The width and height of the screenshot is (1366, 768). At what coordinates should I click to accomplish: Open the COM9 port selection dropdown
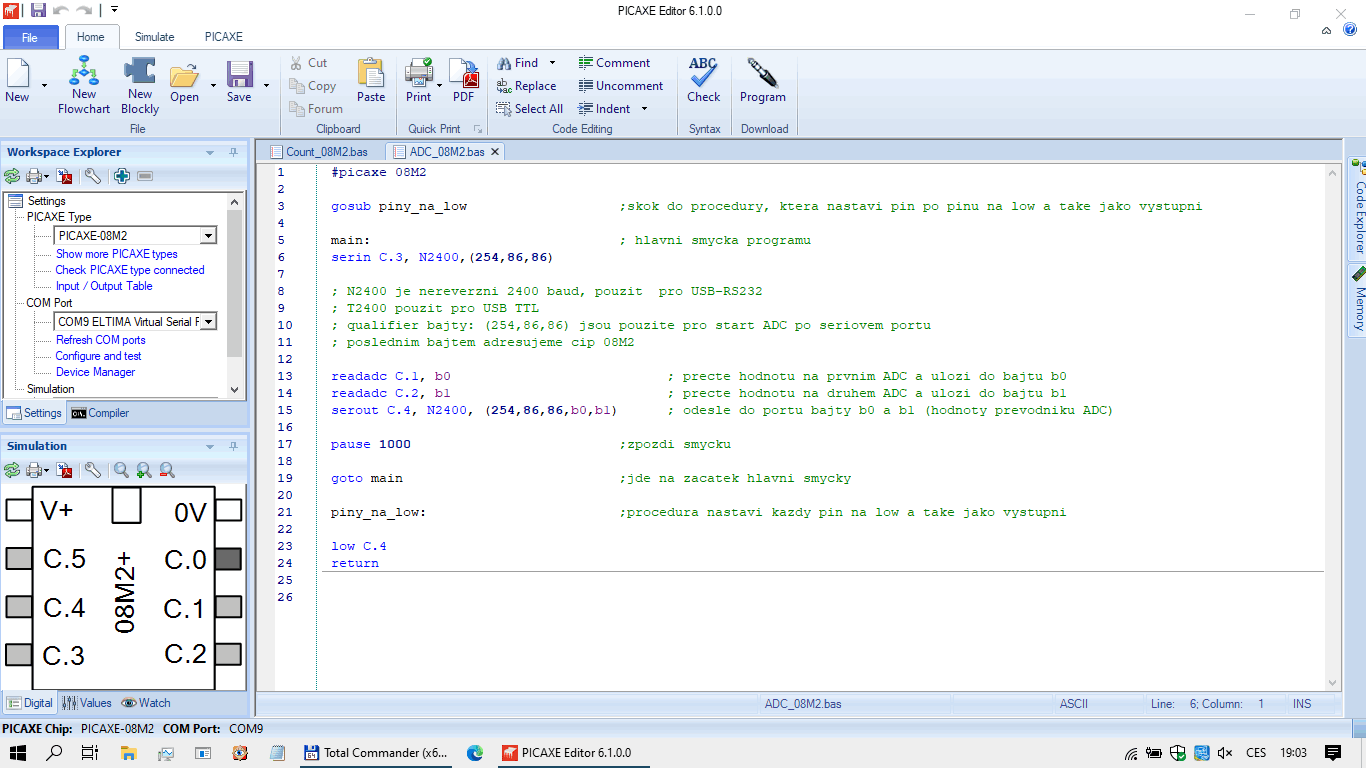click(x=208, y=322)
